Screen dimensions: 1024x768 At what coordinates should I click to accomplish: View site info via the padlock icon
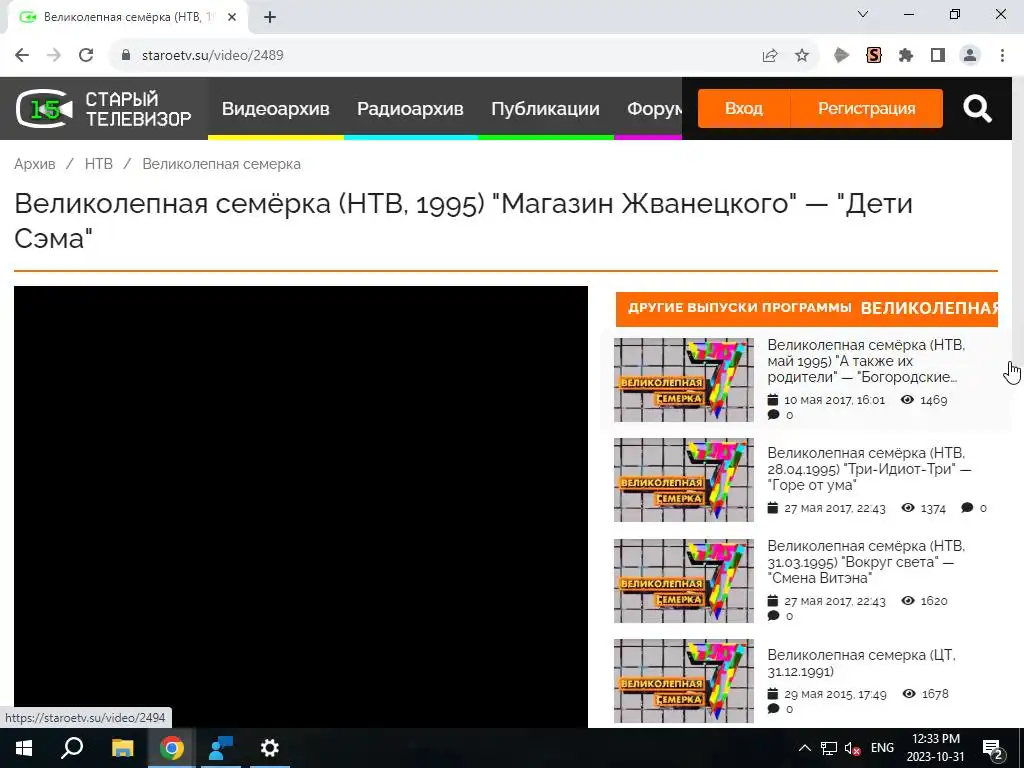pos(126,55)
